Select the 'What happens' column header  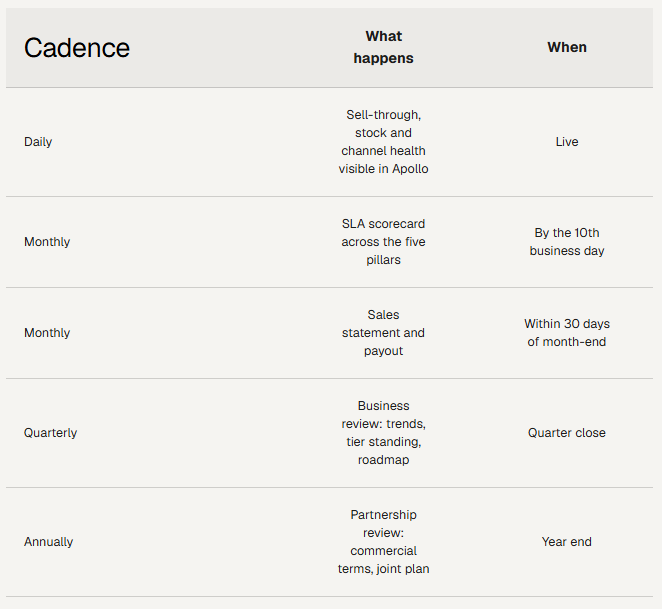[x=383, y=47]
